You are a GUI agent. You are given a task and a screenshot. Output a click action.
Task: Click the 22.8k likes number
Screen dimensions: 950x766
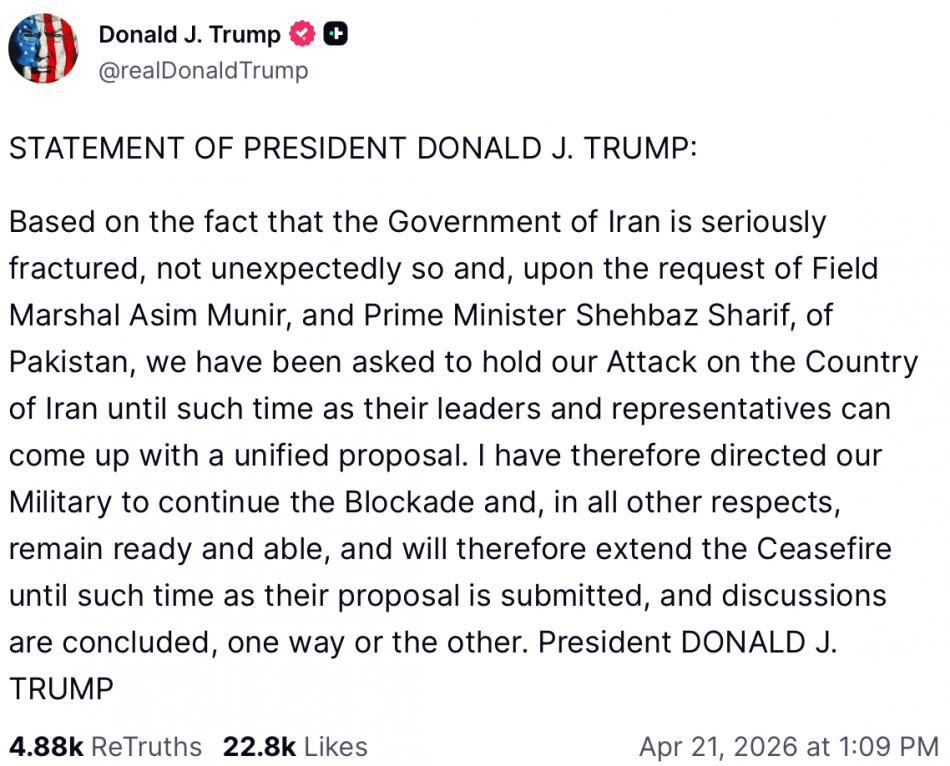(257, 746)
